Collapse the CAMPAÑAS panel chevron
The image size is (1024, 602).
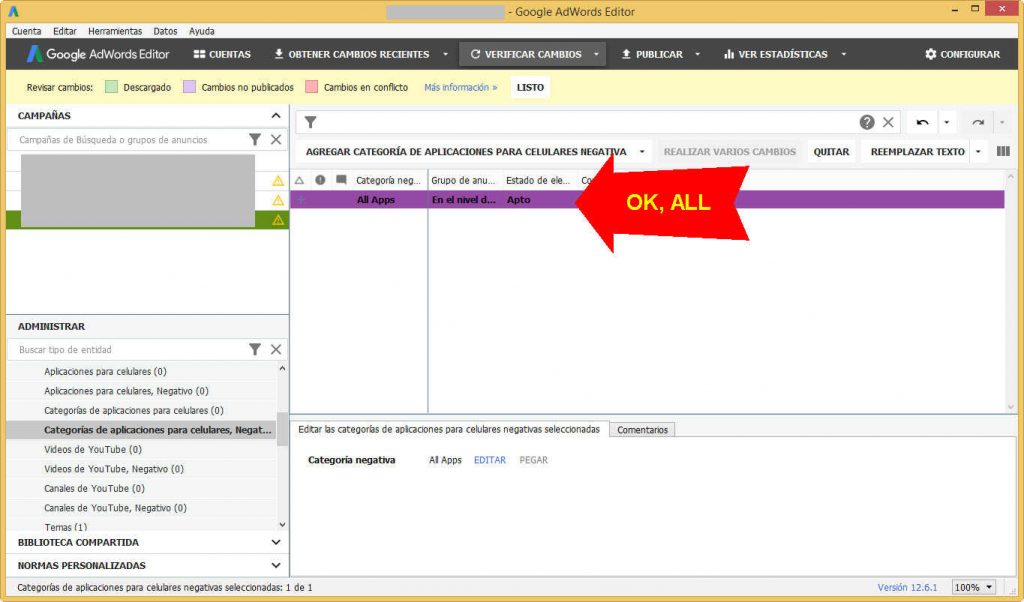pyautogui.click(x=277, y=115)
